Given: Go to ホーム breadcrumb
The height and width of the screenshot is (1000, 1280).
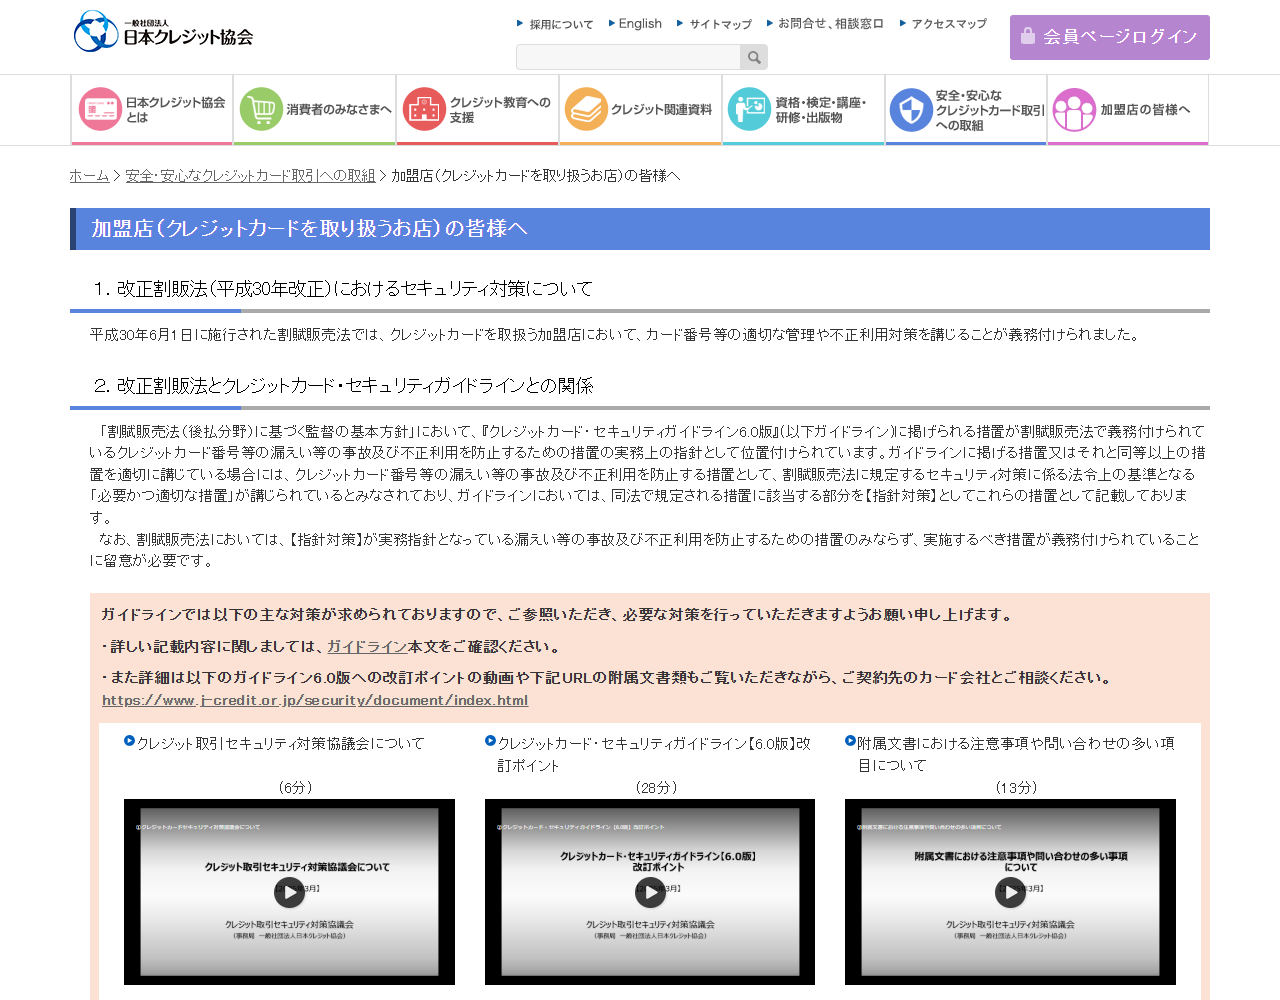Looking at the screenshot, I should (x=89, y=176).
